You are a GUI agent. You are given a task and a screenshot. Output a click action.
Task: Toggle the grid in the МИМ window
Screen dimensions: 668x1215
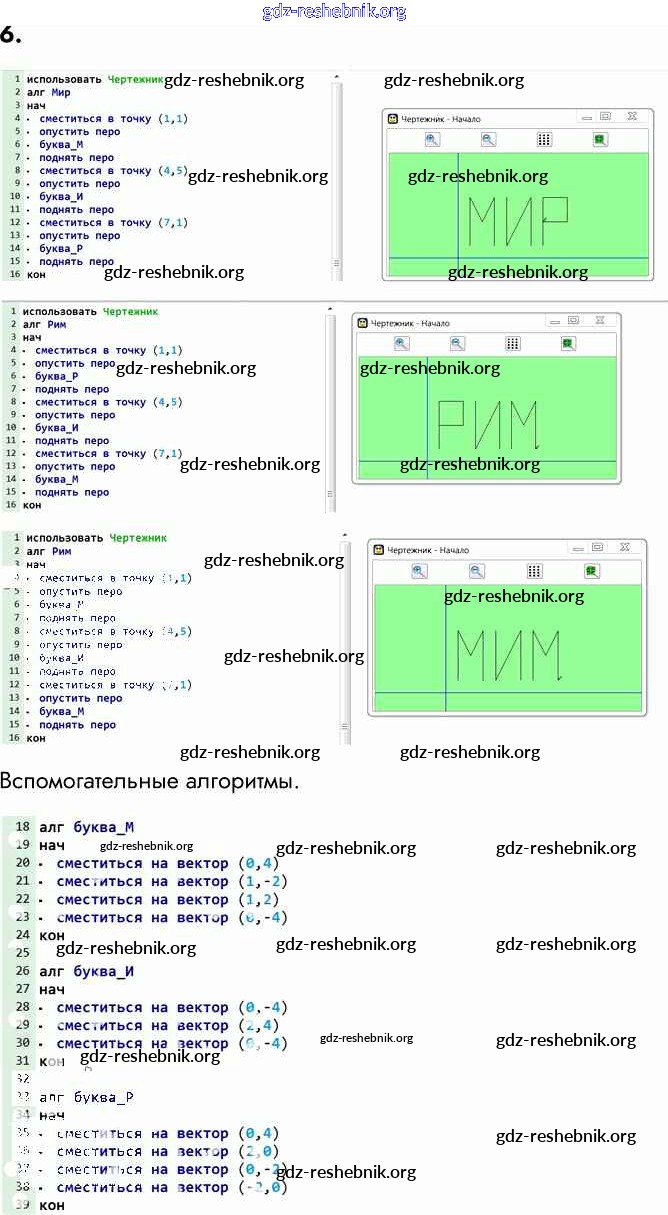coord(535,571)
